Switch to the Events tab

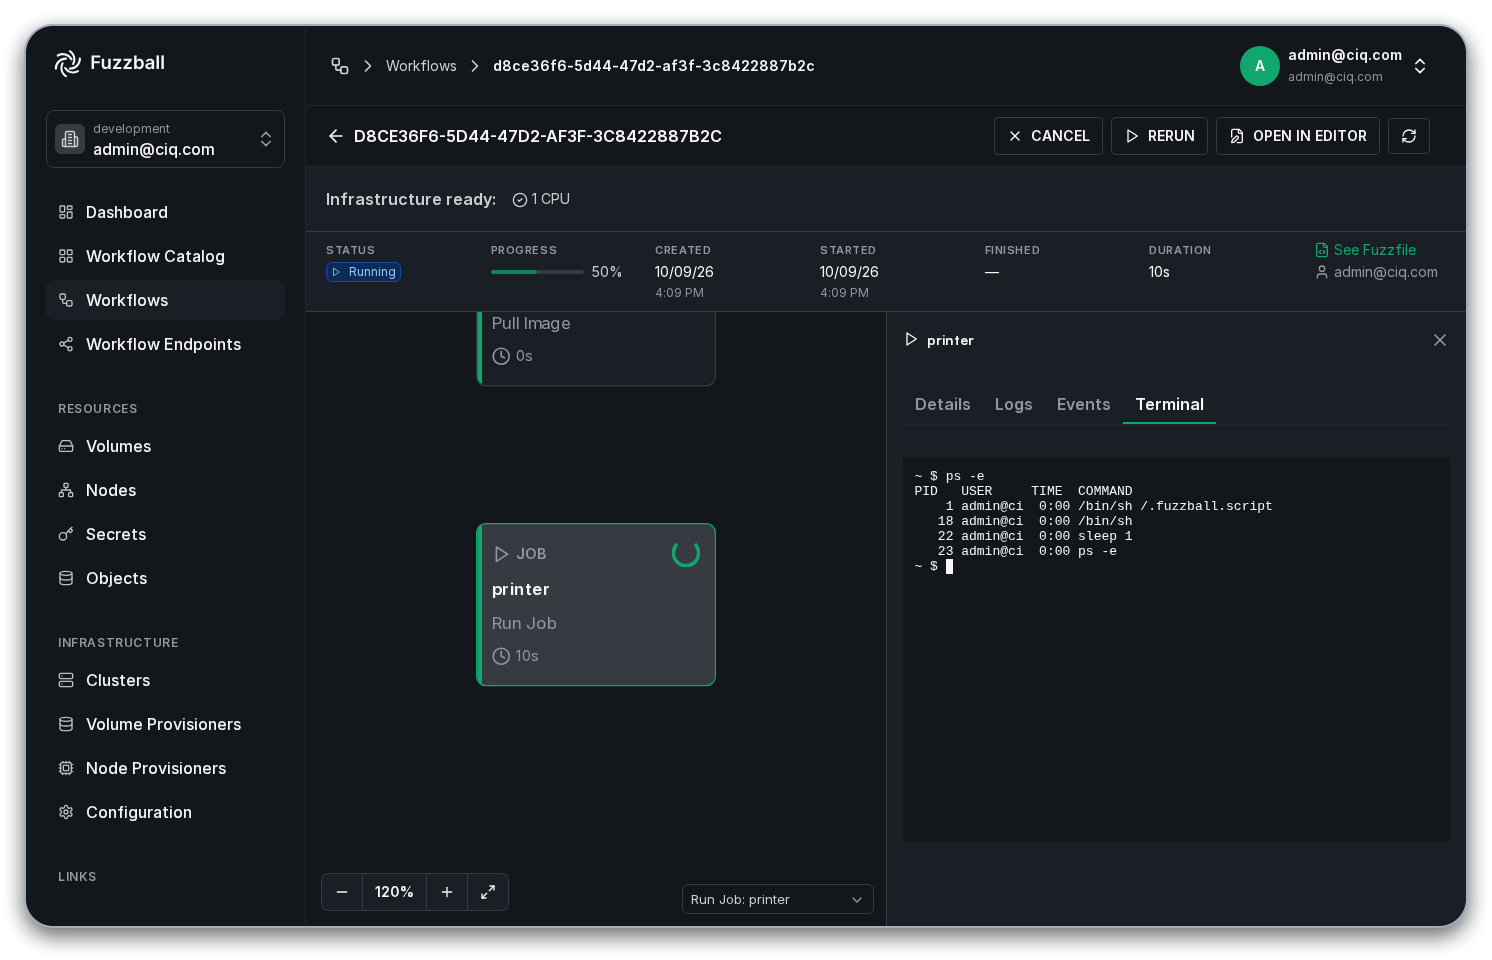pyautogui.click(x=1083, y=404)
